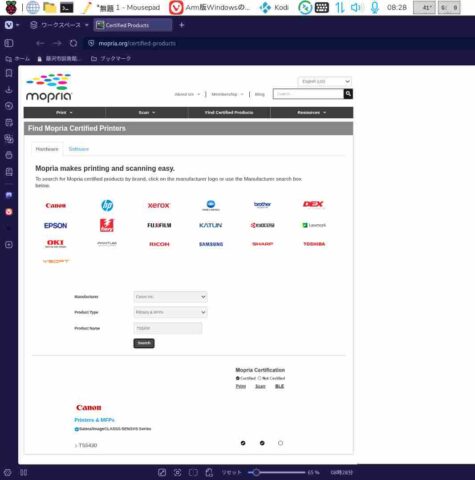Switch to Mousepad window in taskbar
This screenshot has width=475, height=480.
point(121,7)
